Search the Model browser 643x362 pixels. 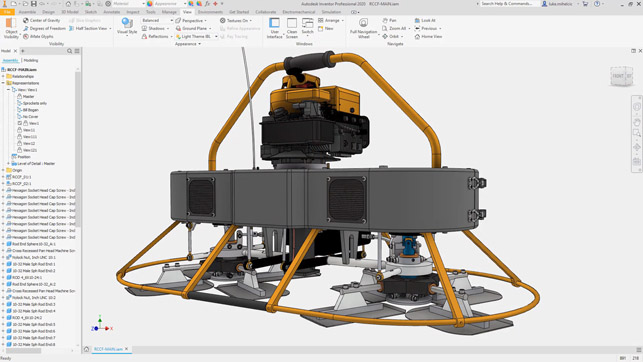[x=69, y=51]
